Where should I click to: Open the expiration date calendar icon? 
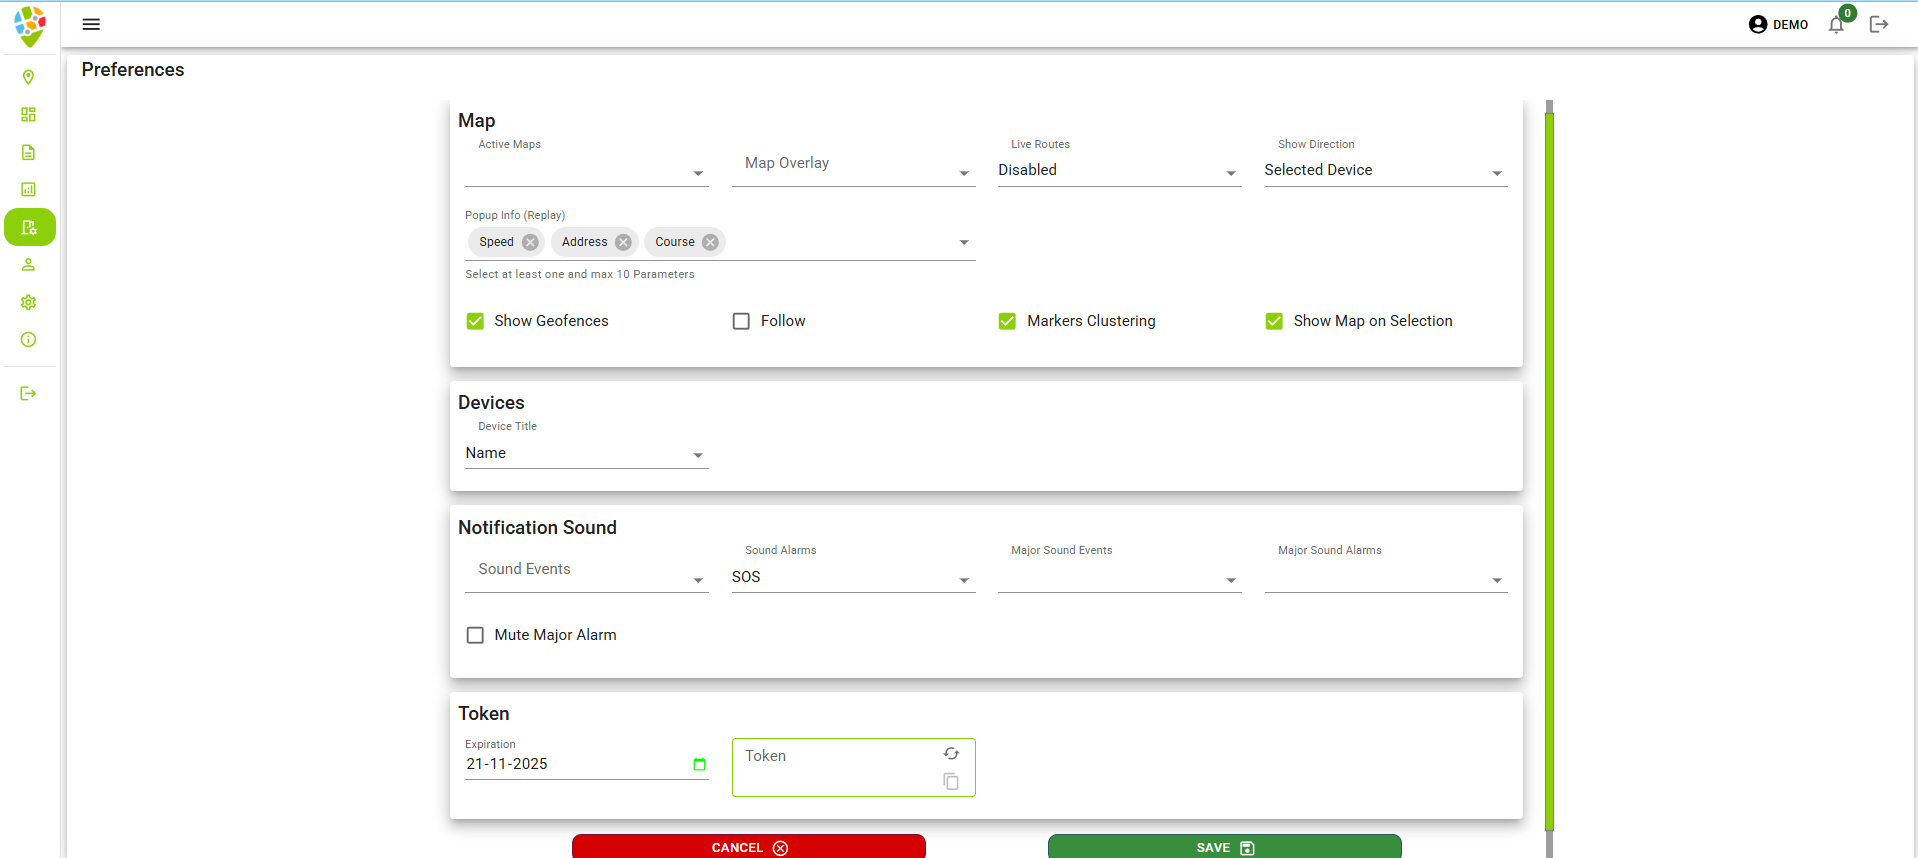pyautogui.click(x=699, y=764)
